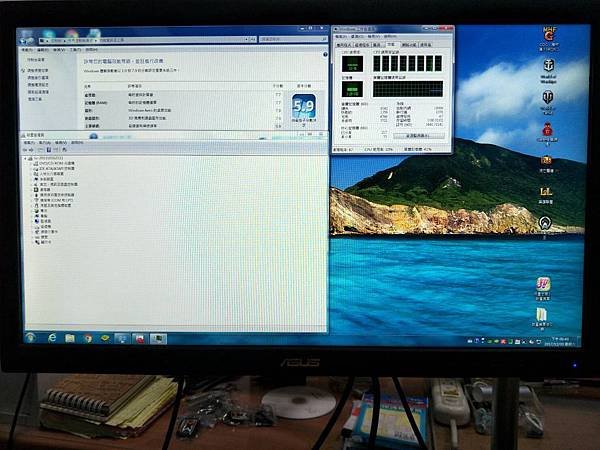Click the Back arrow in Performance Information window

pos(24,39)
